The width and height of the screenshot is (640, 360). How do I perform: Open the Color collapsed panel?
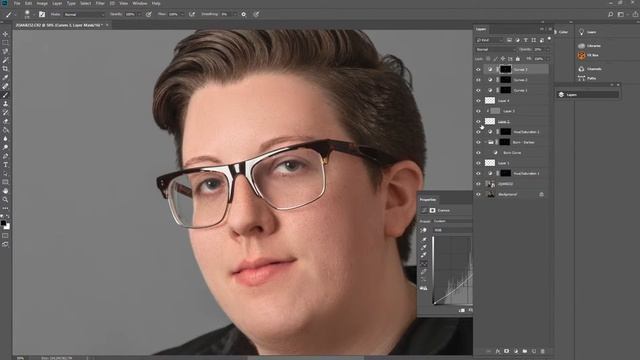click(562, 32)
